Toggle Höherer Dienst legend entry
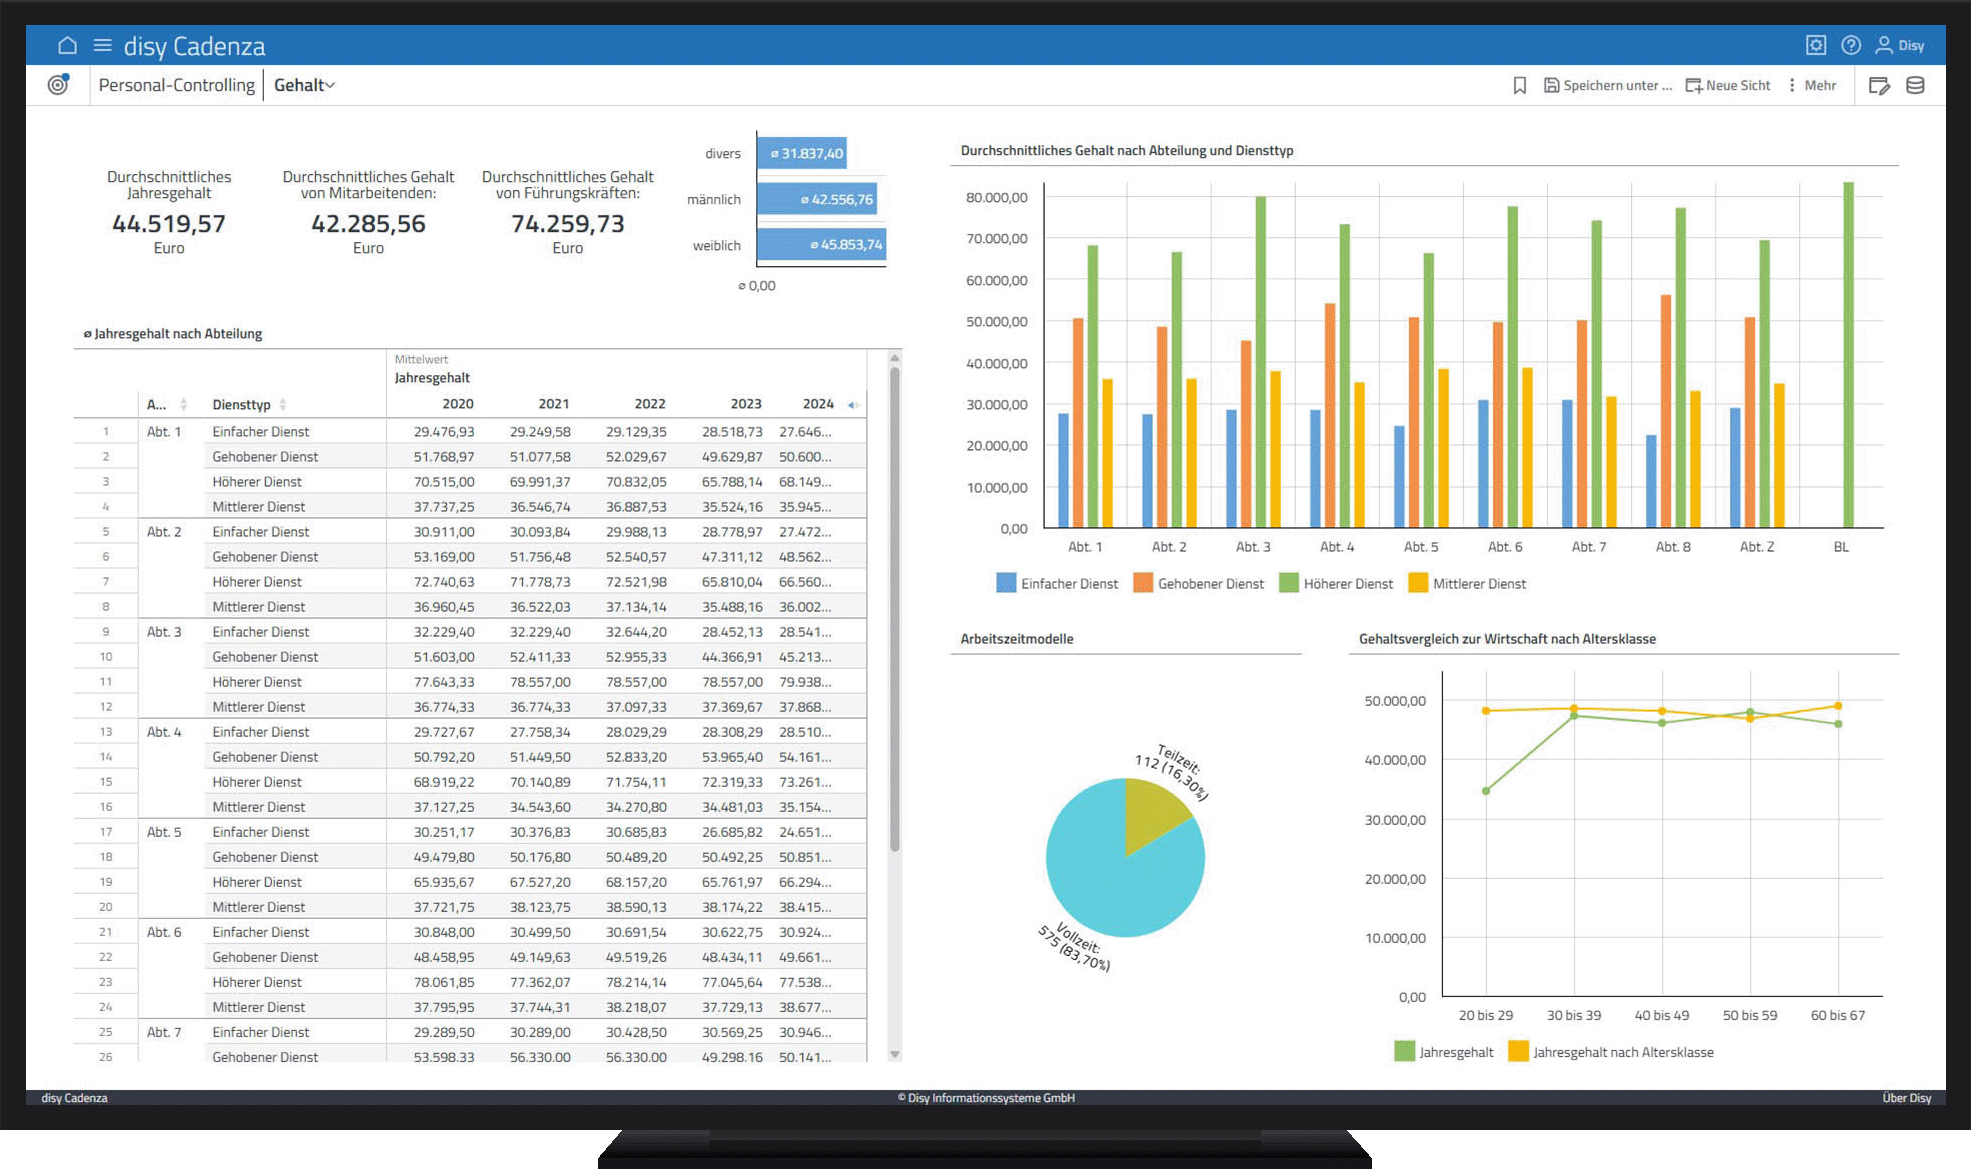The image size is (1971, 1169). click(x=1335, y=583)
